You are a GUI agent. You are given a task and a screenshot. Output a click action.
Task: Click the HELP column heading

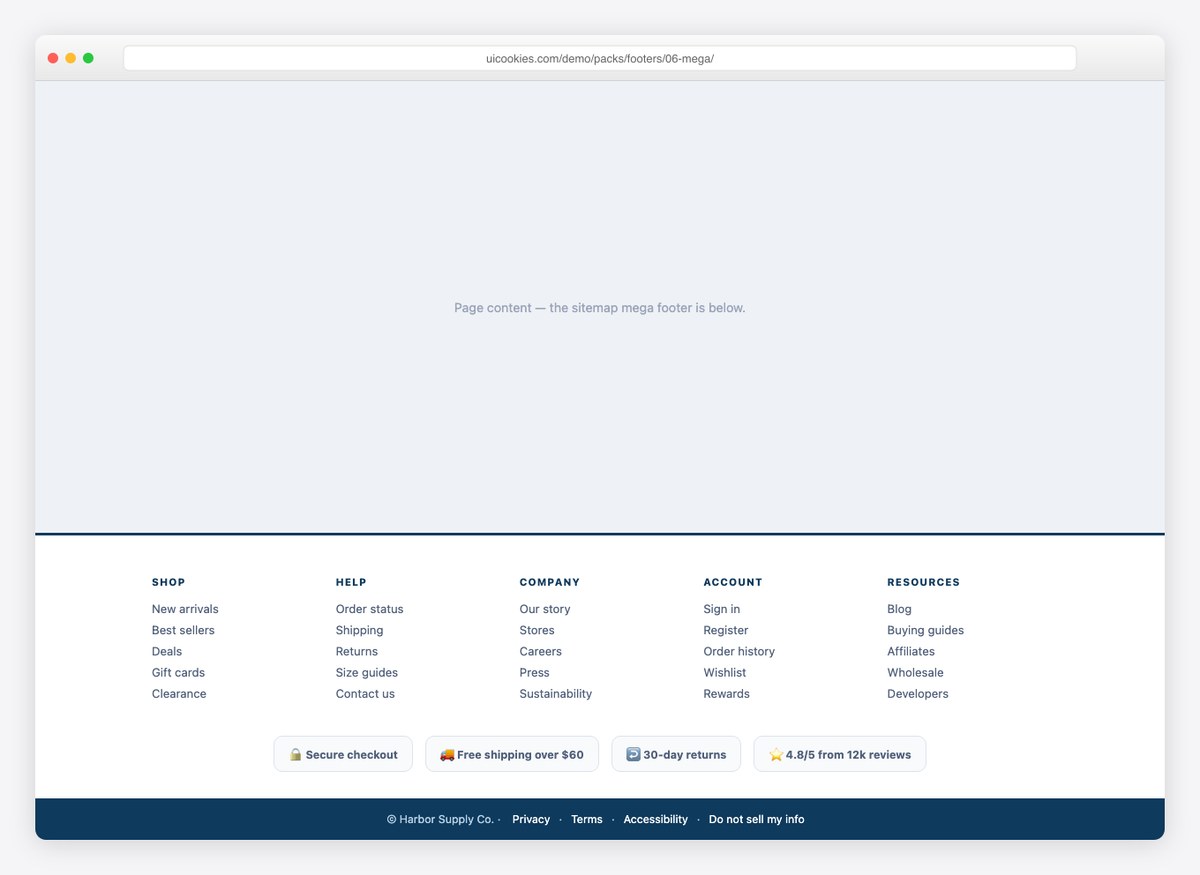pos(351,582)
